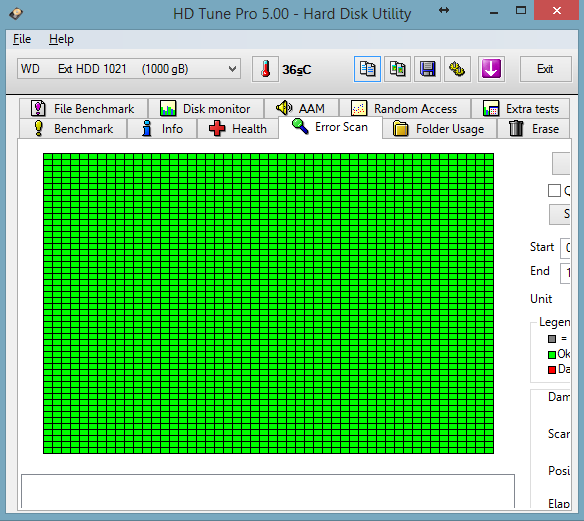Open the Help menu
This screenshot has height=521, width=584.
61,39
